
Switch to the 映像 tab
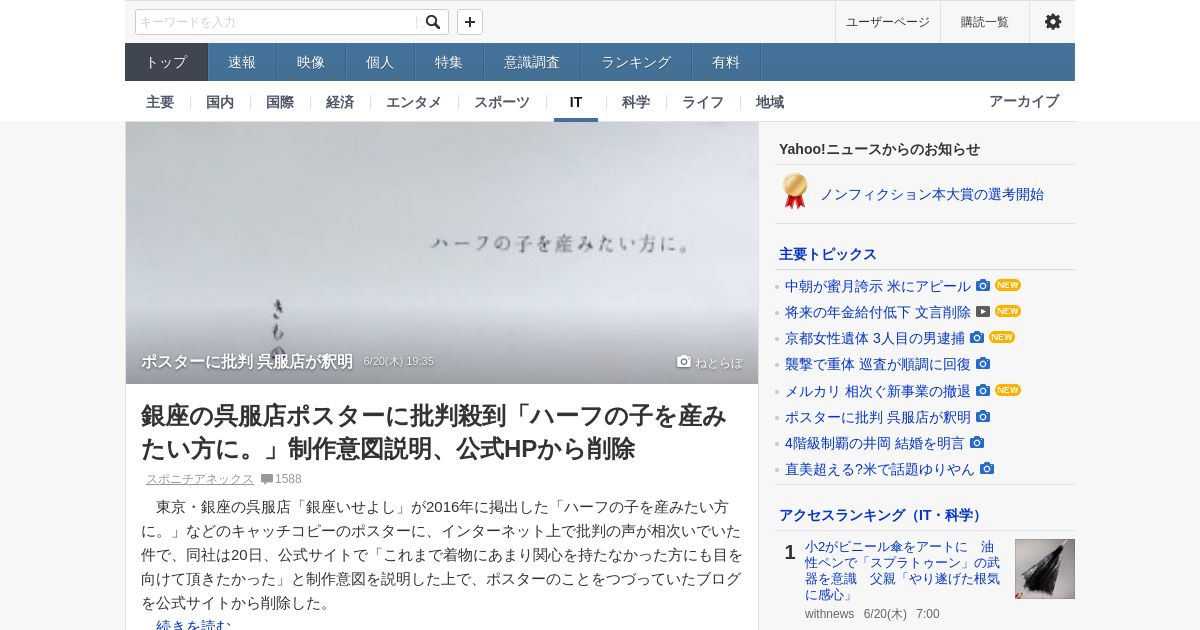point(311,62)
